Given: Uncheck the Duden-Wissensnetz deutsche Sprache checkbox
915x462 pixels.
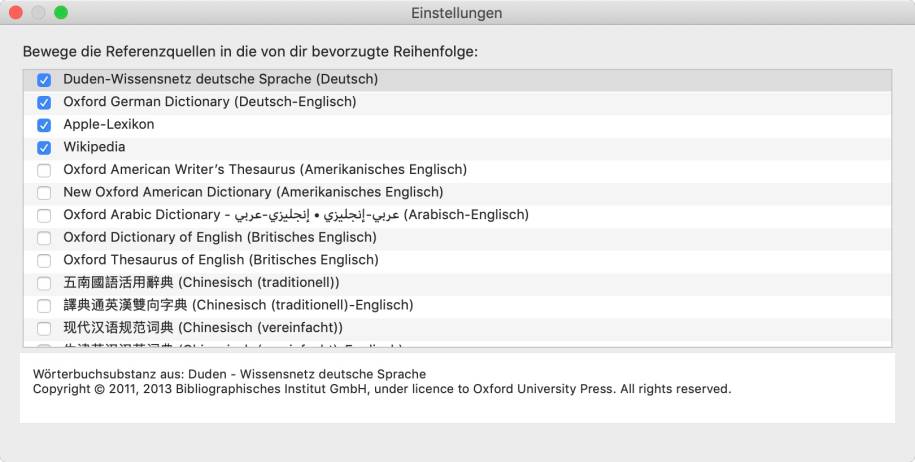Looking at the screenshot, I should click(44, 80).
